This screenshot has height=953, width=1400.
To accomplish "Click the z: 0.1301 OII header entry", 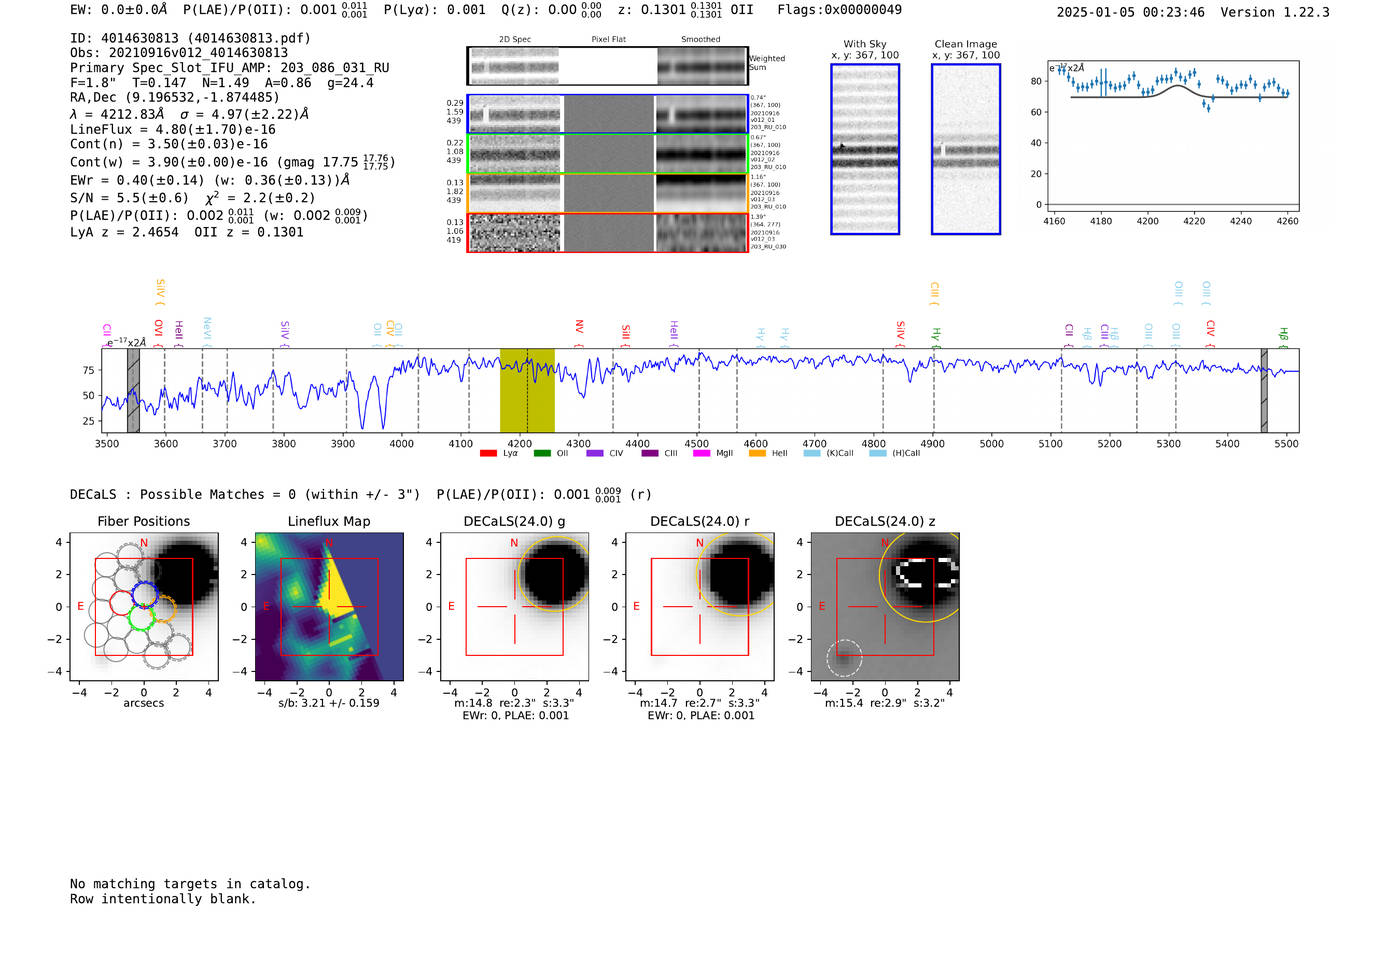I will coord(686,10).
